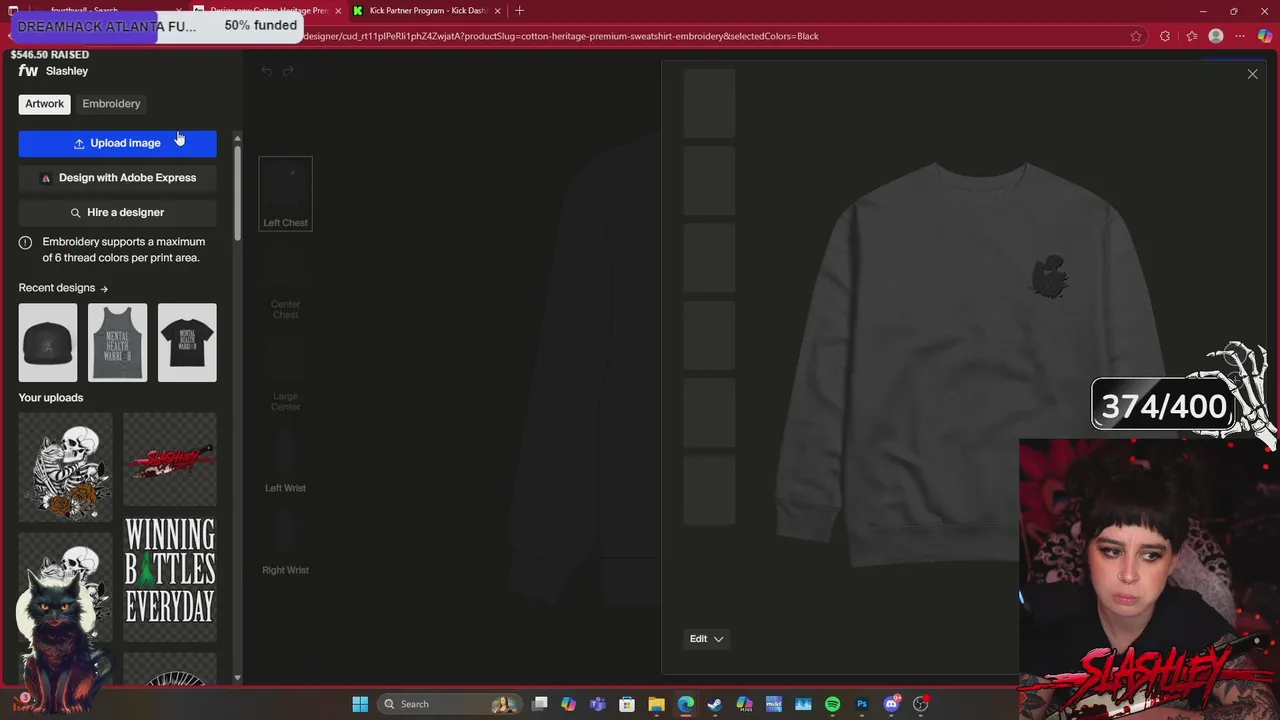Open Microsoft Teams from taskbar
This screenshot has height=720, width=1280.
(x=598, y=704)
